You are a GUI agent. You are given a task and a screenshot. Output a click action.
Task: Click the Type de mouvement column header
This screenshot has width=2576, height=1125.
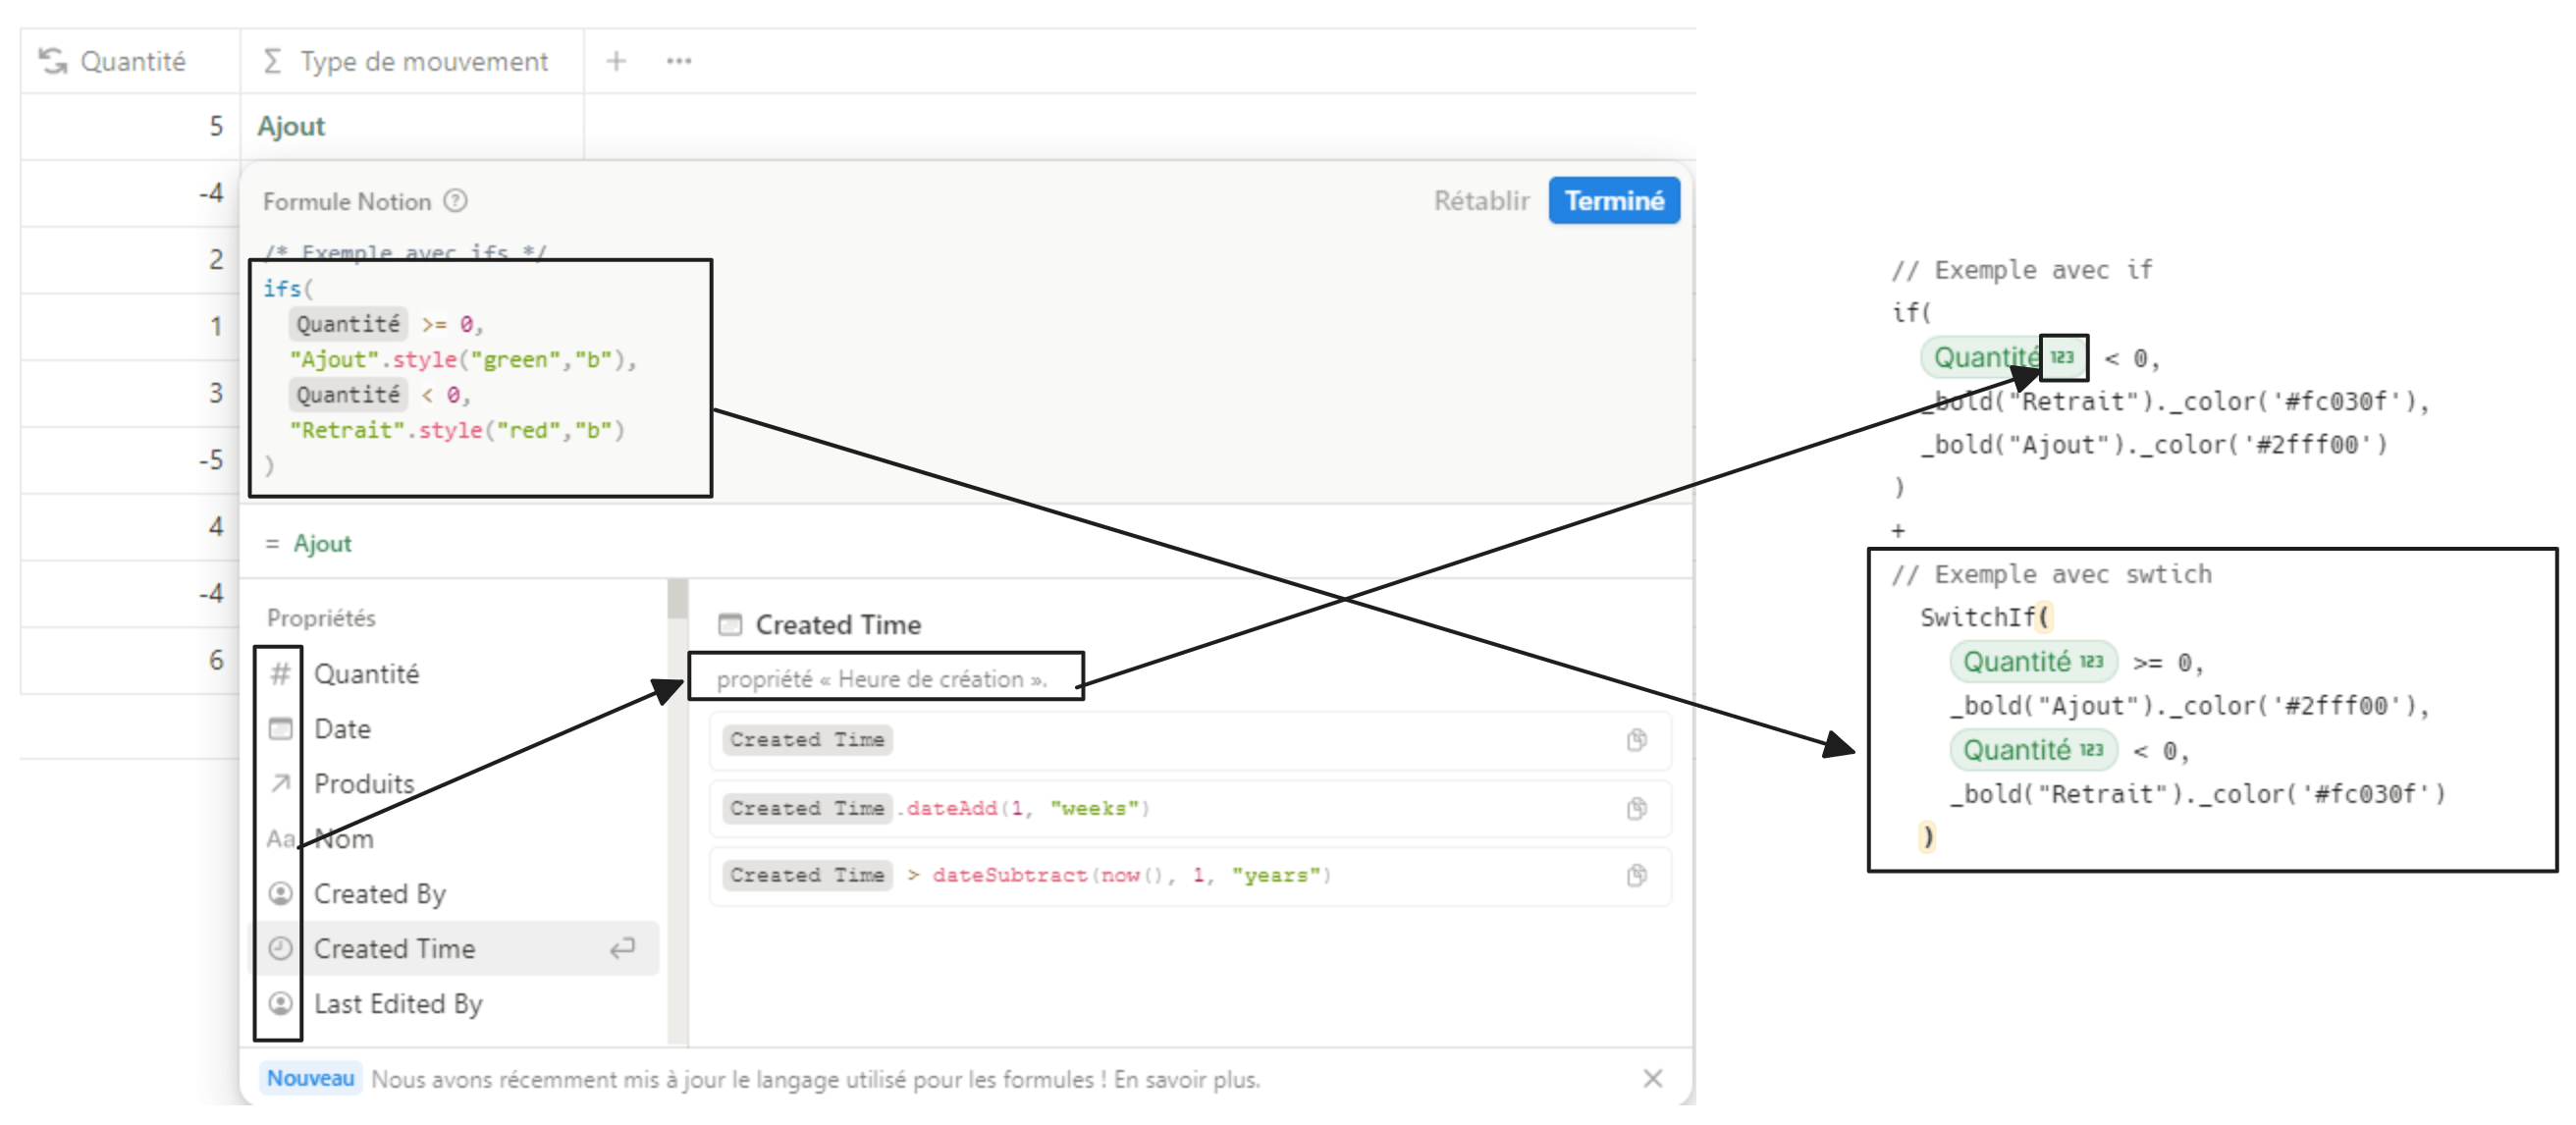click(x=412, y=61)
